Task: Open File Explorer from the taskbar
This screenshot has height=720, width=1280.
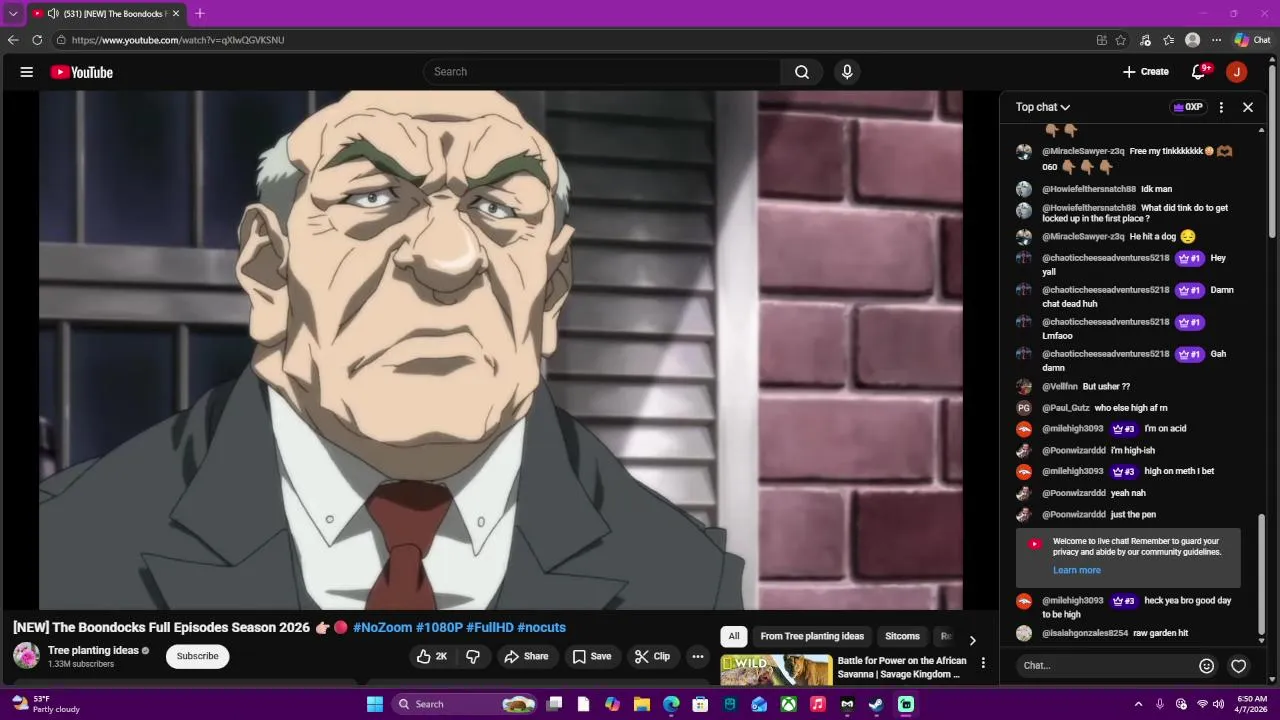Action: pyautogui.click(x=642, y=704)
